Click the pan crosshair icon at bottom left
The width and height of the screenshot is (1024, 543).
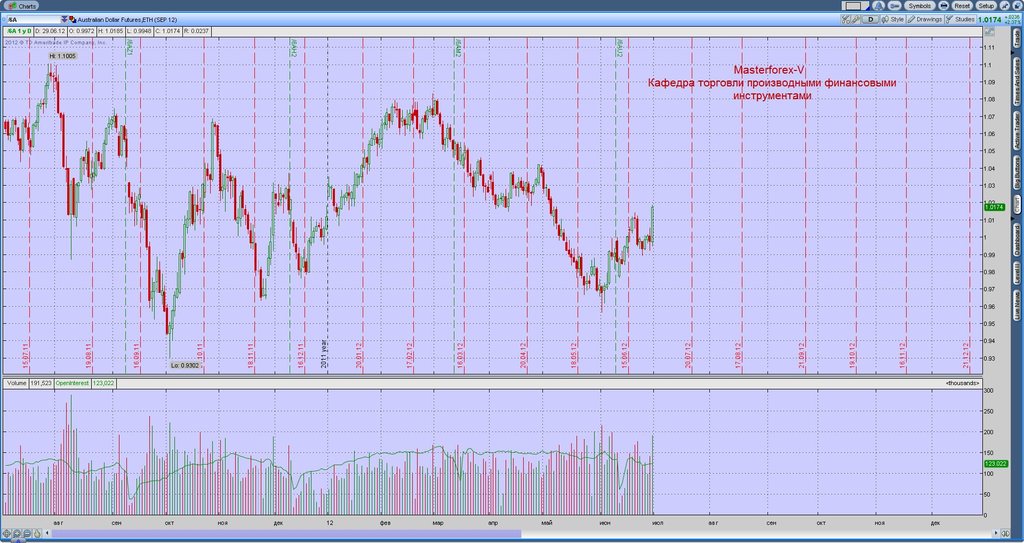click(7, 533)
